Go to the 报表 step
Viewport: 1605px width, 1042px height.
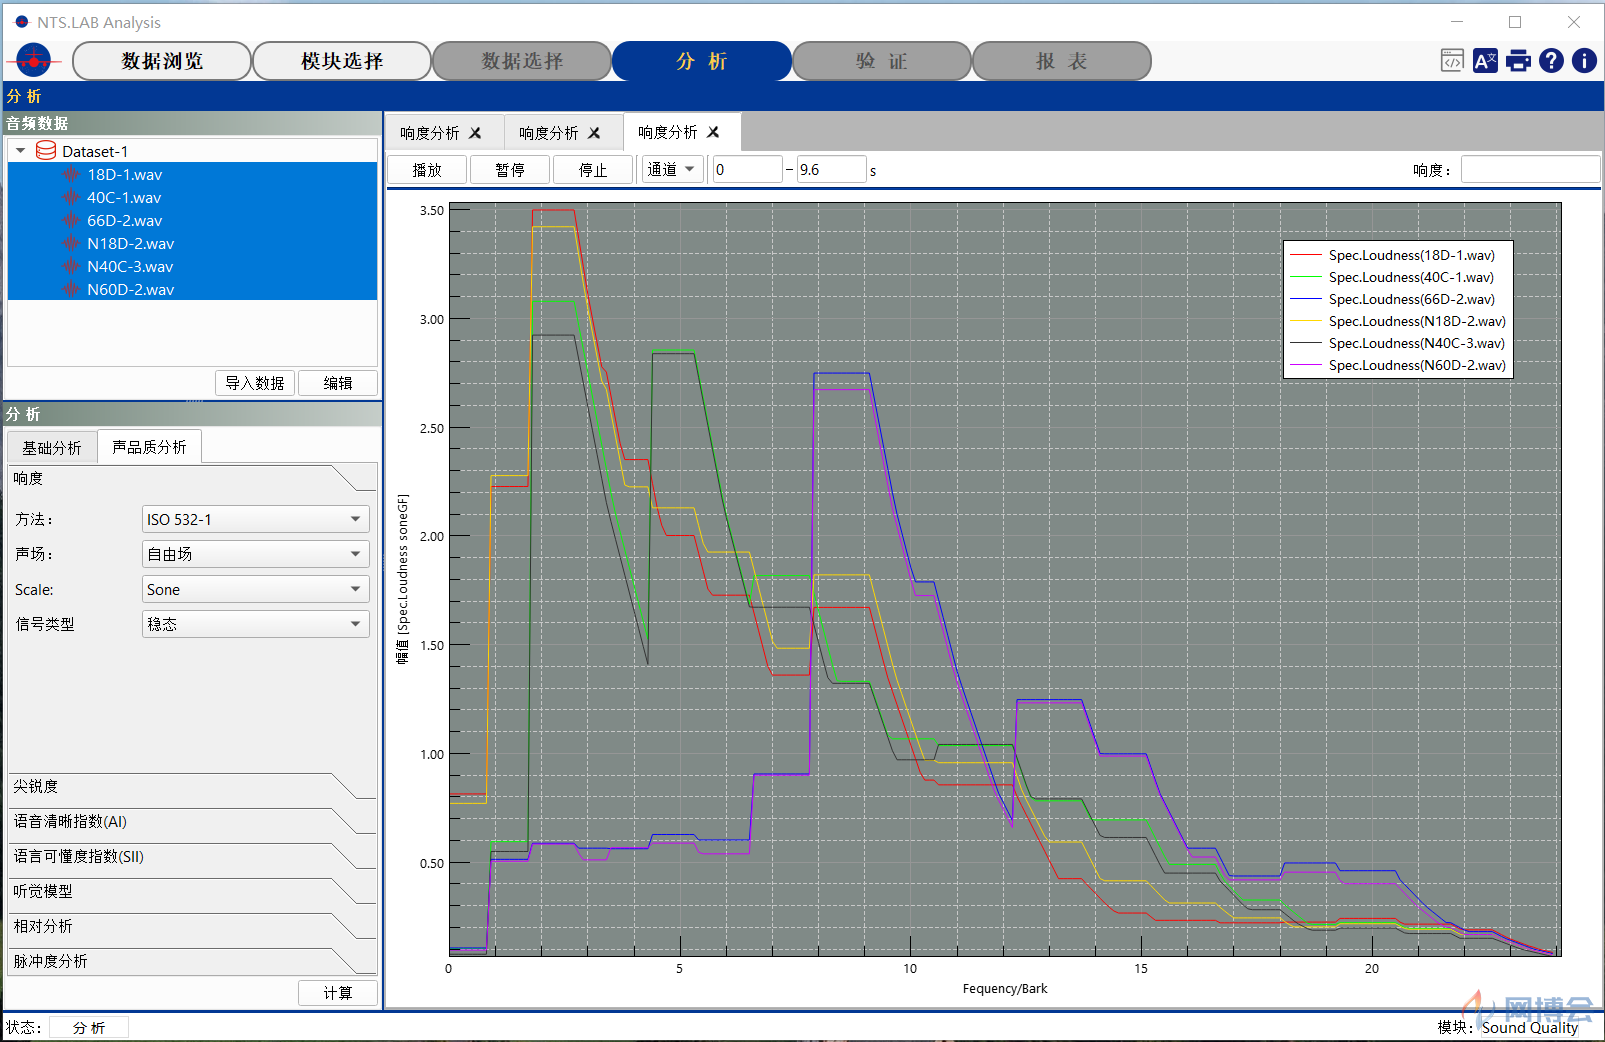1062,61
